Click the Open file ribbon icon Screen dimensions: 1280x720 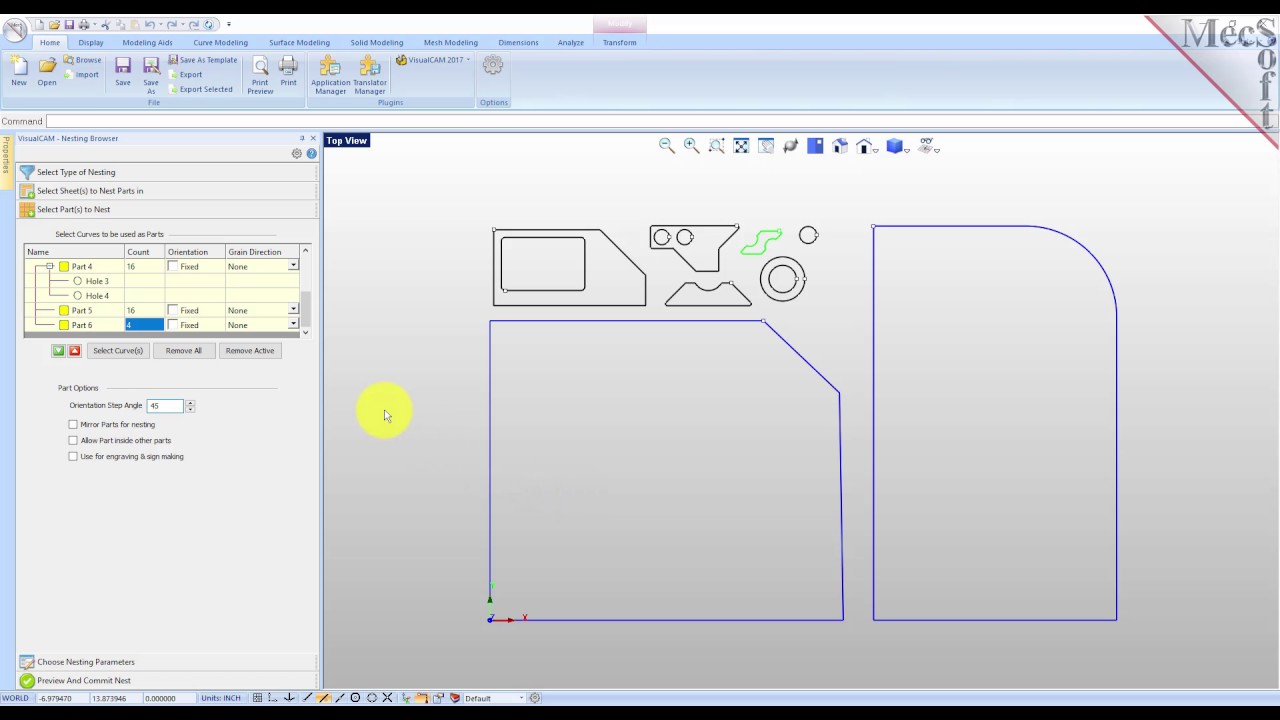[47, 70]
